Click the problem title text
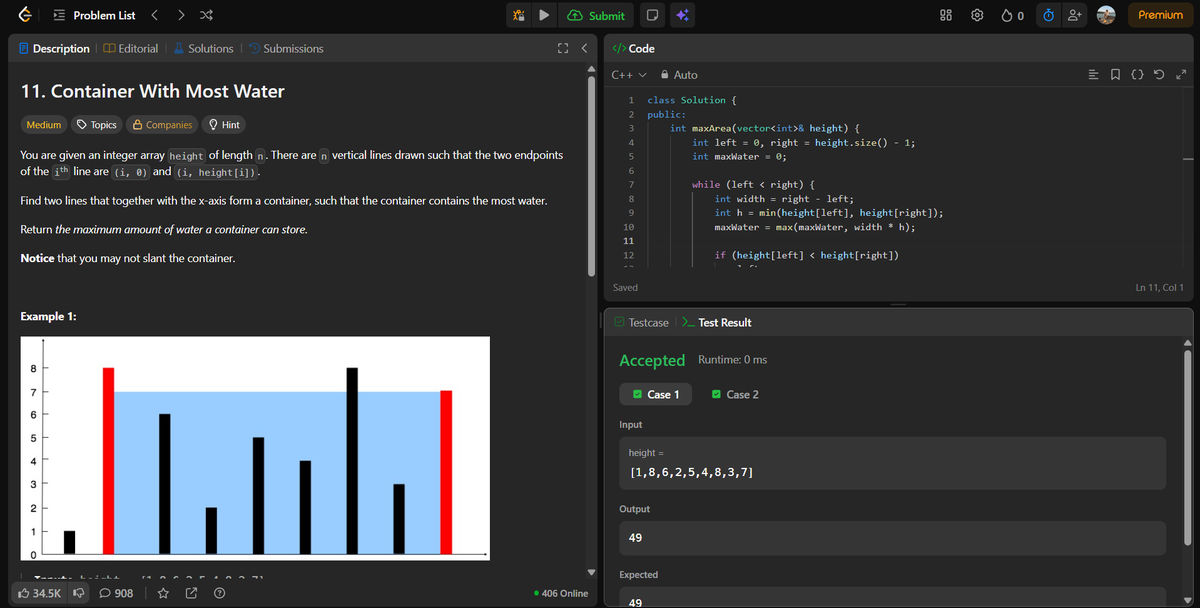1200x608 pixels. 152,91
